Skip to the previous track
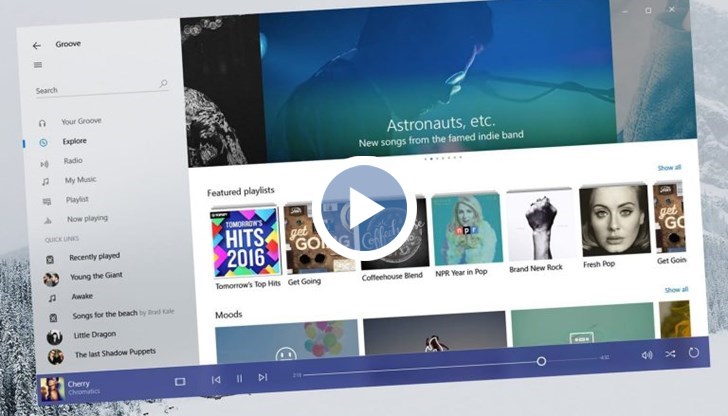 click(x=216, y=379)
